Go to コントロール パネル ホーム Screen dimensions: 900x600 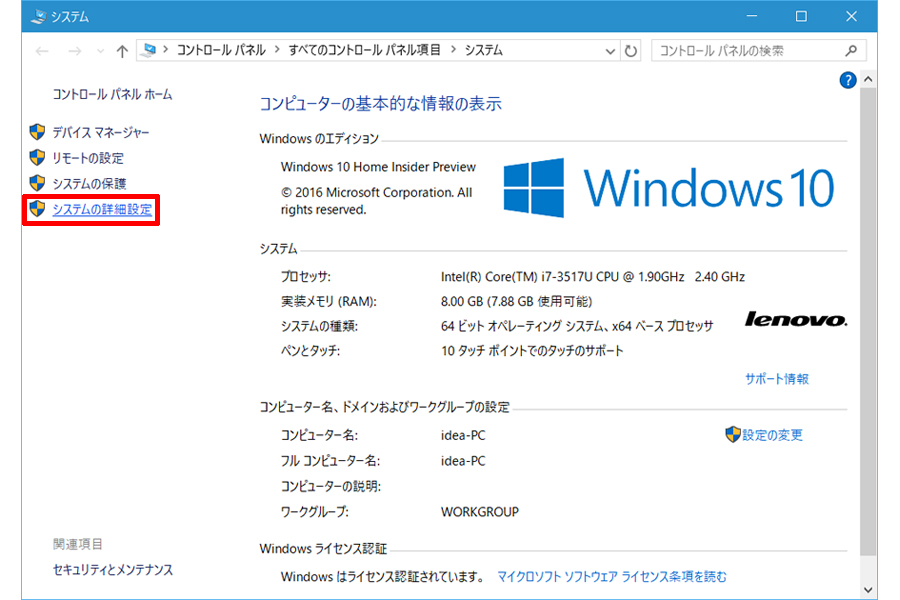[x=112, y=94]
